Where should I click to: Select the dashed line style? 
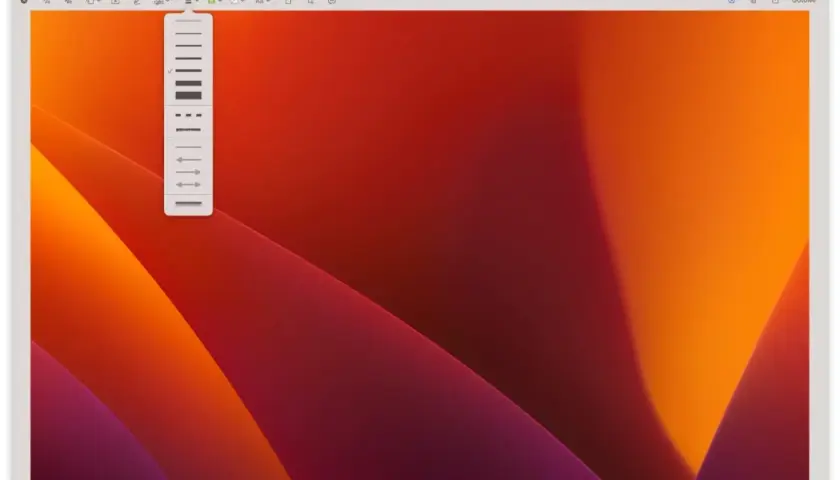(x=188, y=115)
